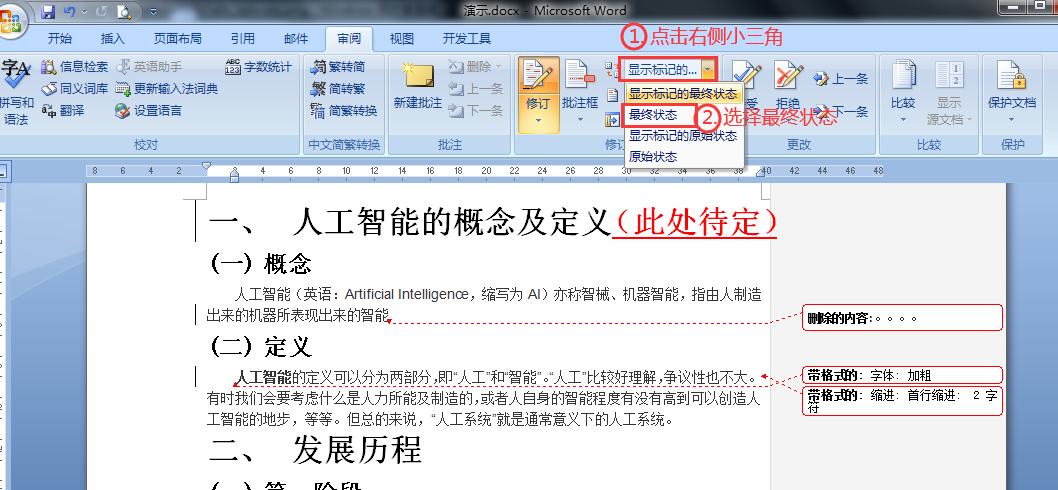Click the 翻译 translate tool

[63, 111]
